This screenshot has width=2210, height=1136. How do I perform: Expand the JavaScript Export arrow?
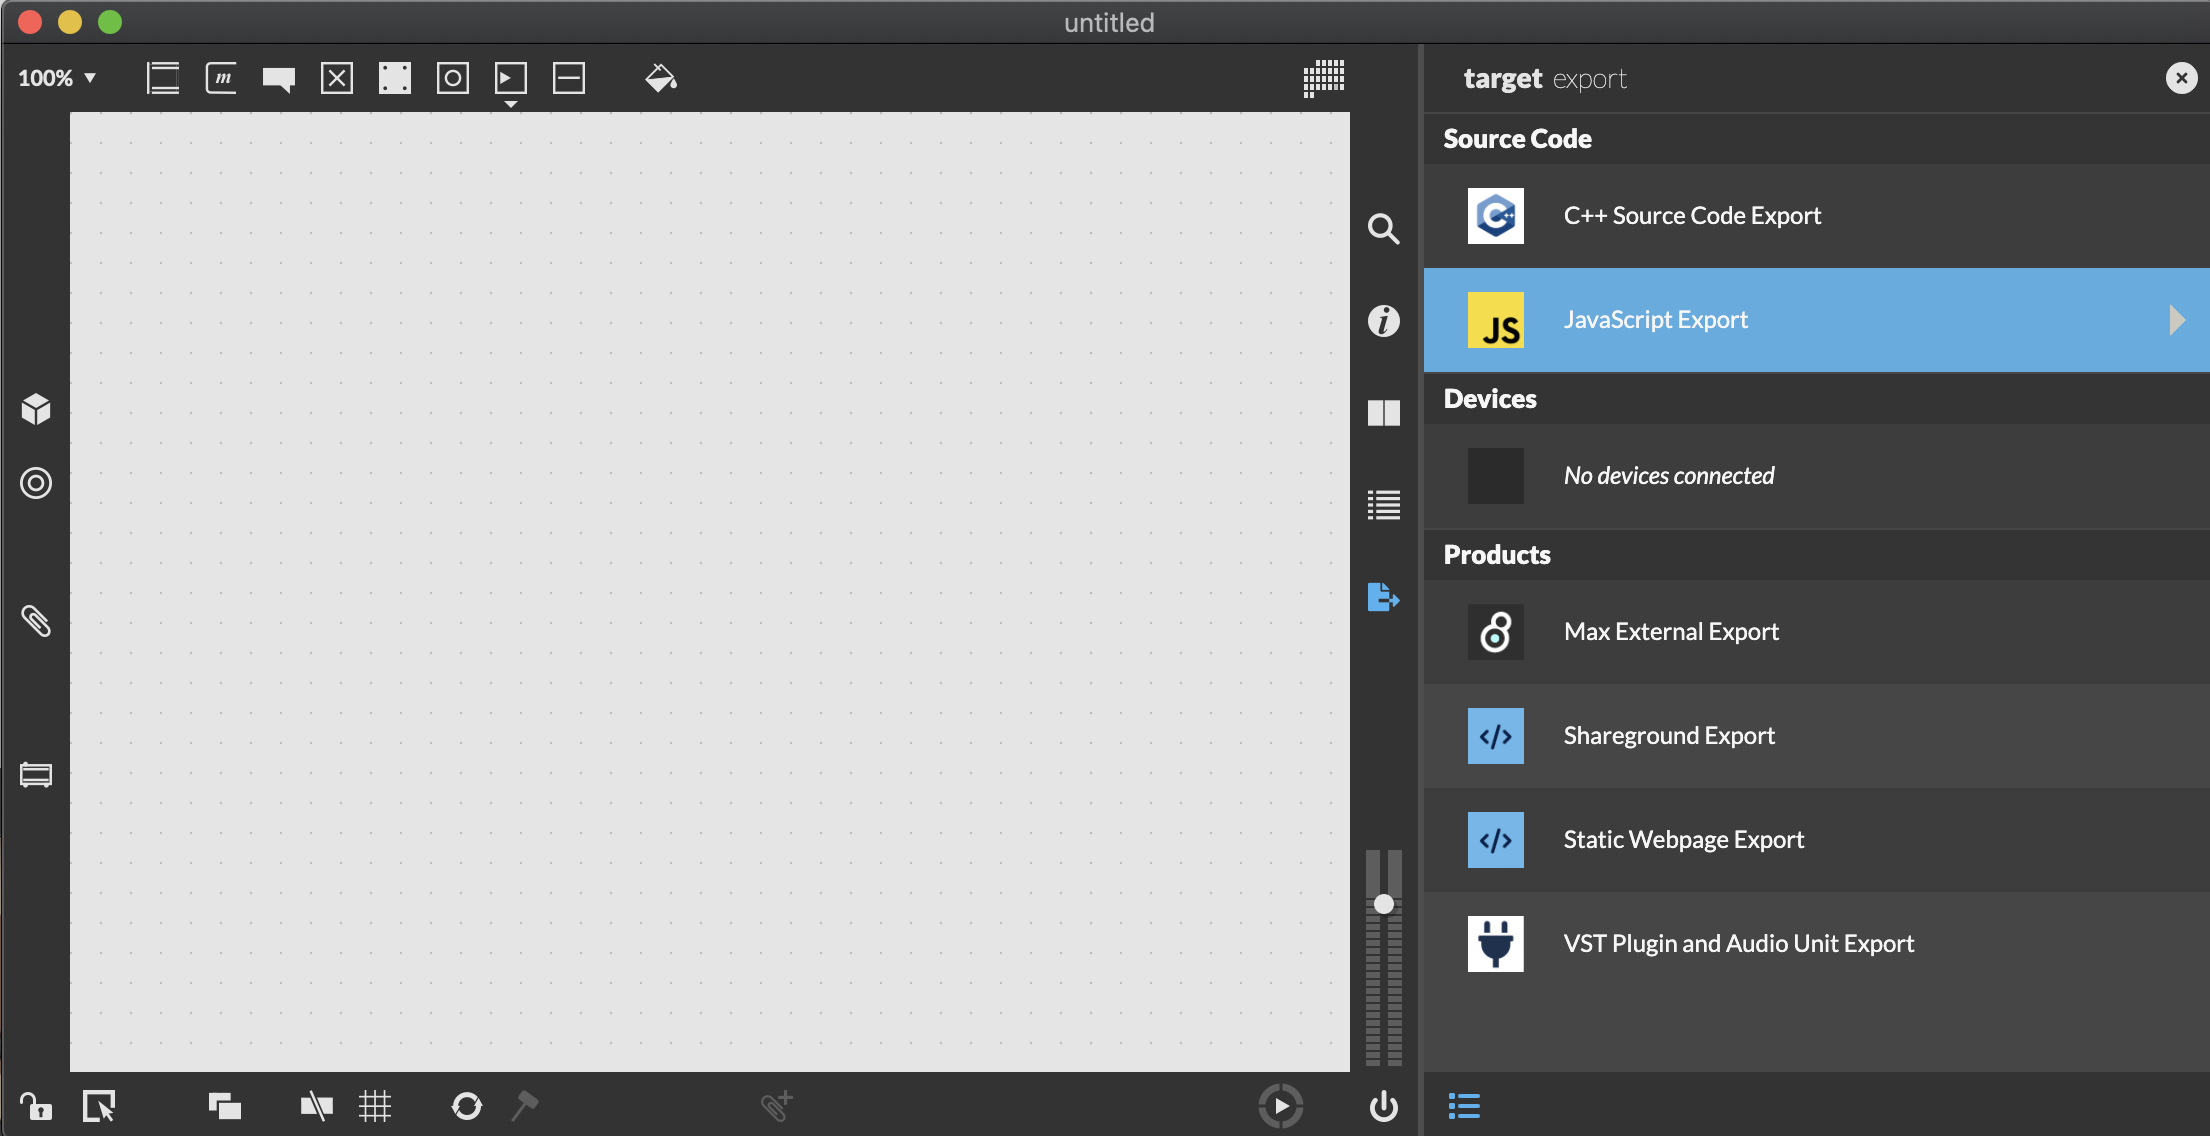click(x=2177, y=320)
